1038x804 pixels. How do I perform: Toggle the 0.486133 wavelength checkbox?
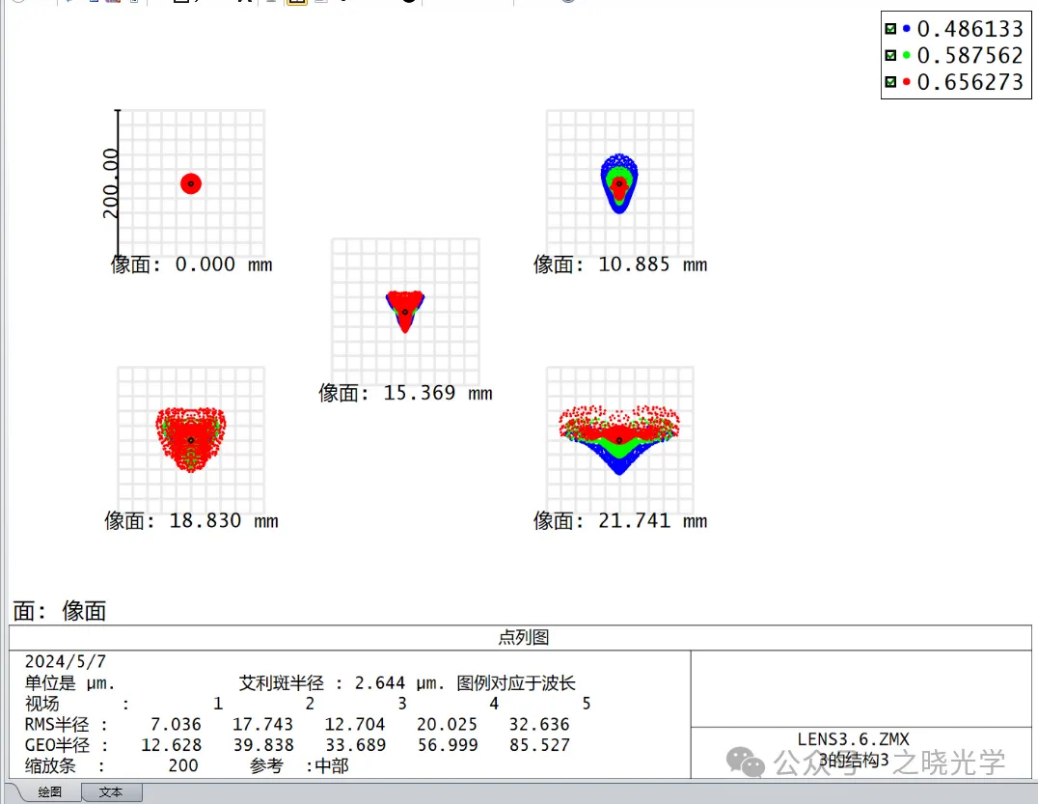pyautogui.click(x=891, y=30)
